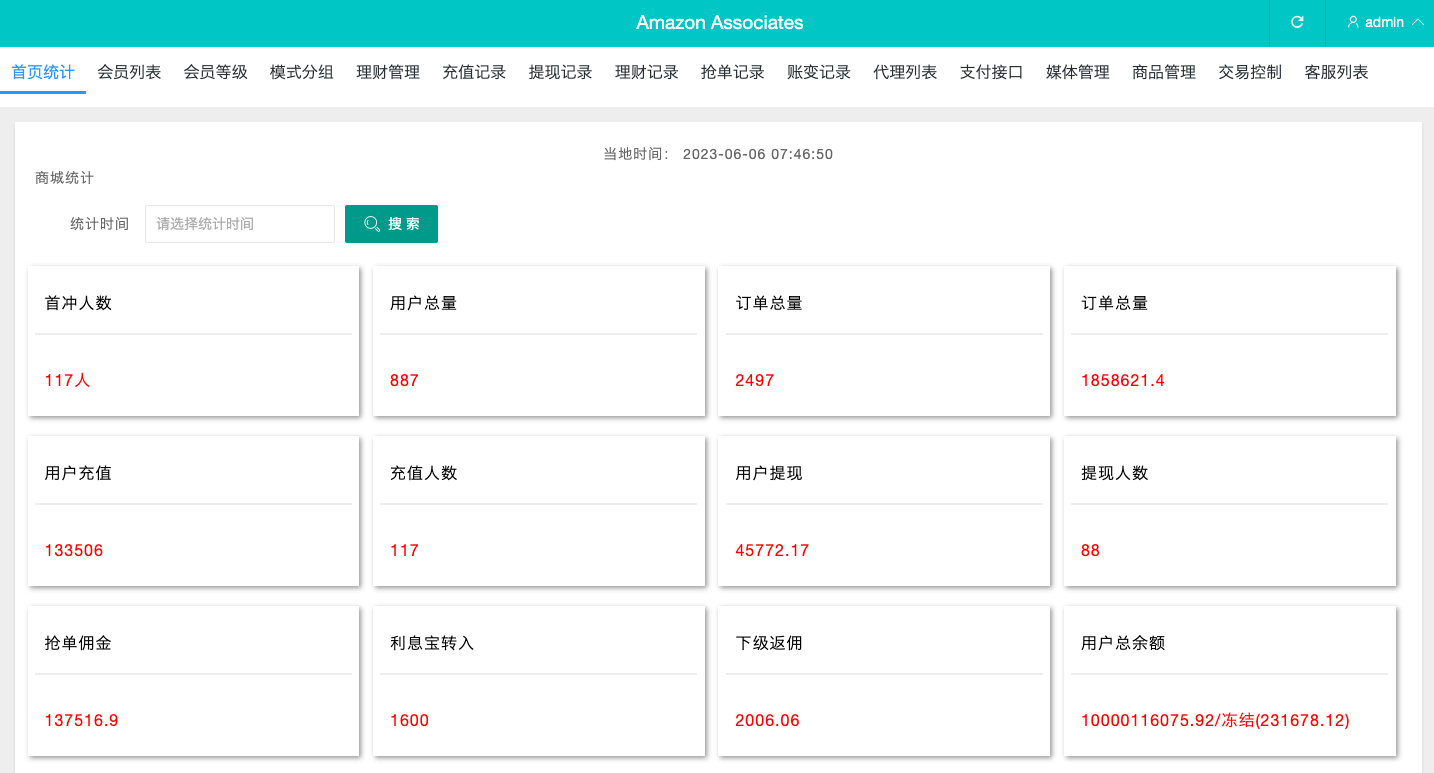Click the 用户总余额 statistics card
The height and width of the screenshot is (773, 1434).
click(x=1229, y=680)
